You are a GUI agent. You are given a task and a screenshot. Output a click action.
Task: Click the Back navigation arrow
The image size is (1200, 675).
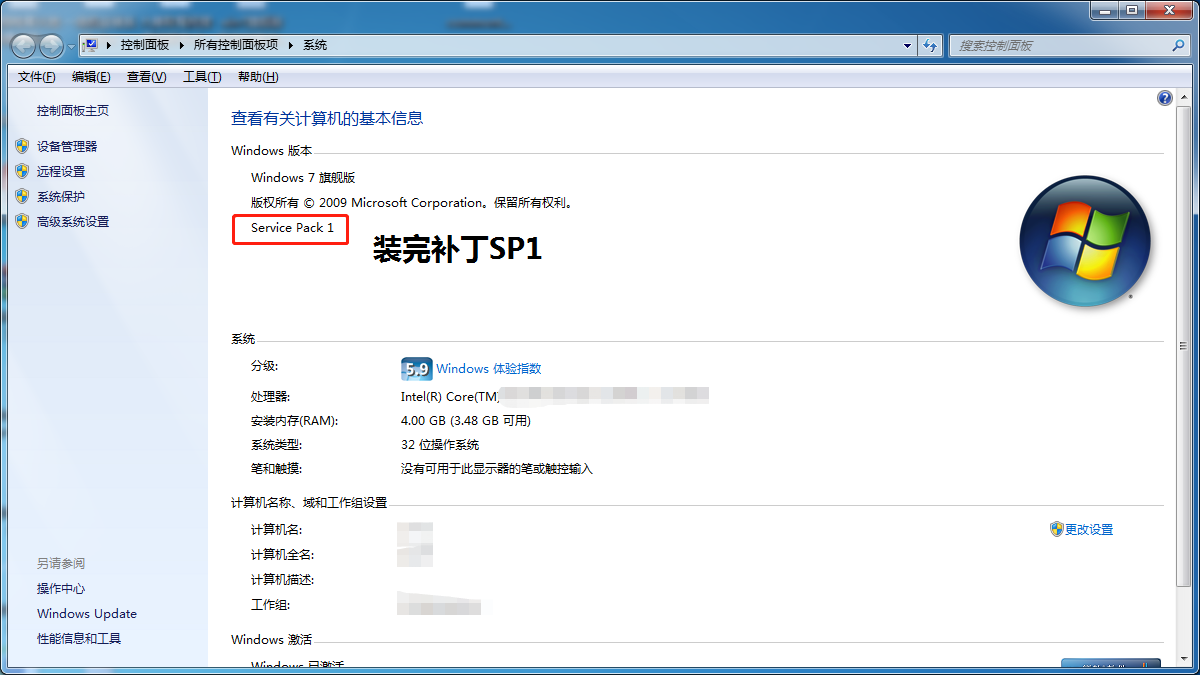point(24,46)
